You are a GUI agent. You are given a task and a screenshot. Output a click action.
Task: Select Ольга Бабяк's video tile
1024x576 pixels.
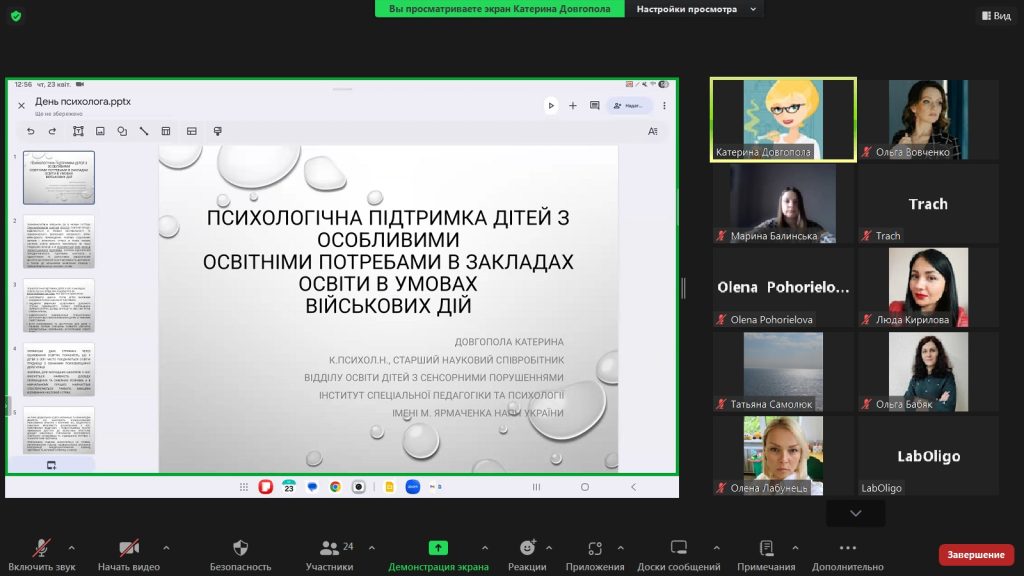tap(928, 371)
